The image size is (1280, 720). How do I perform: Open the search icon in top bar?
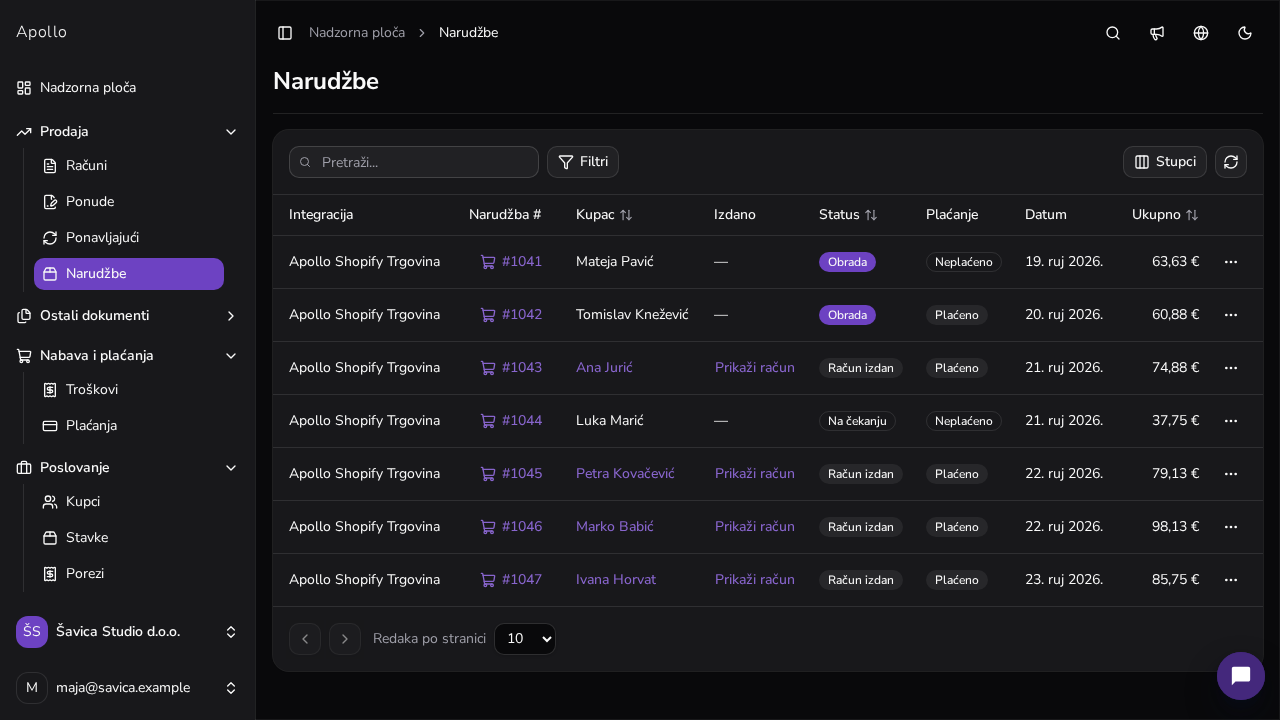[x=1113, y=33]
